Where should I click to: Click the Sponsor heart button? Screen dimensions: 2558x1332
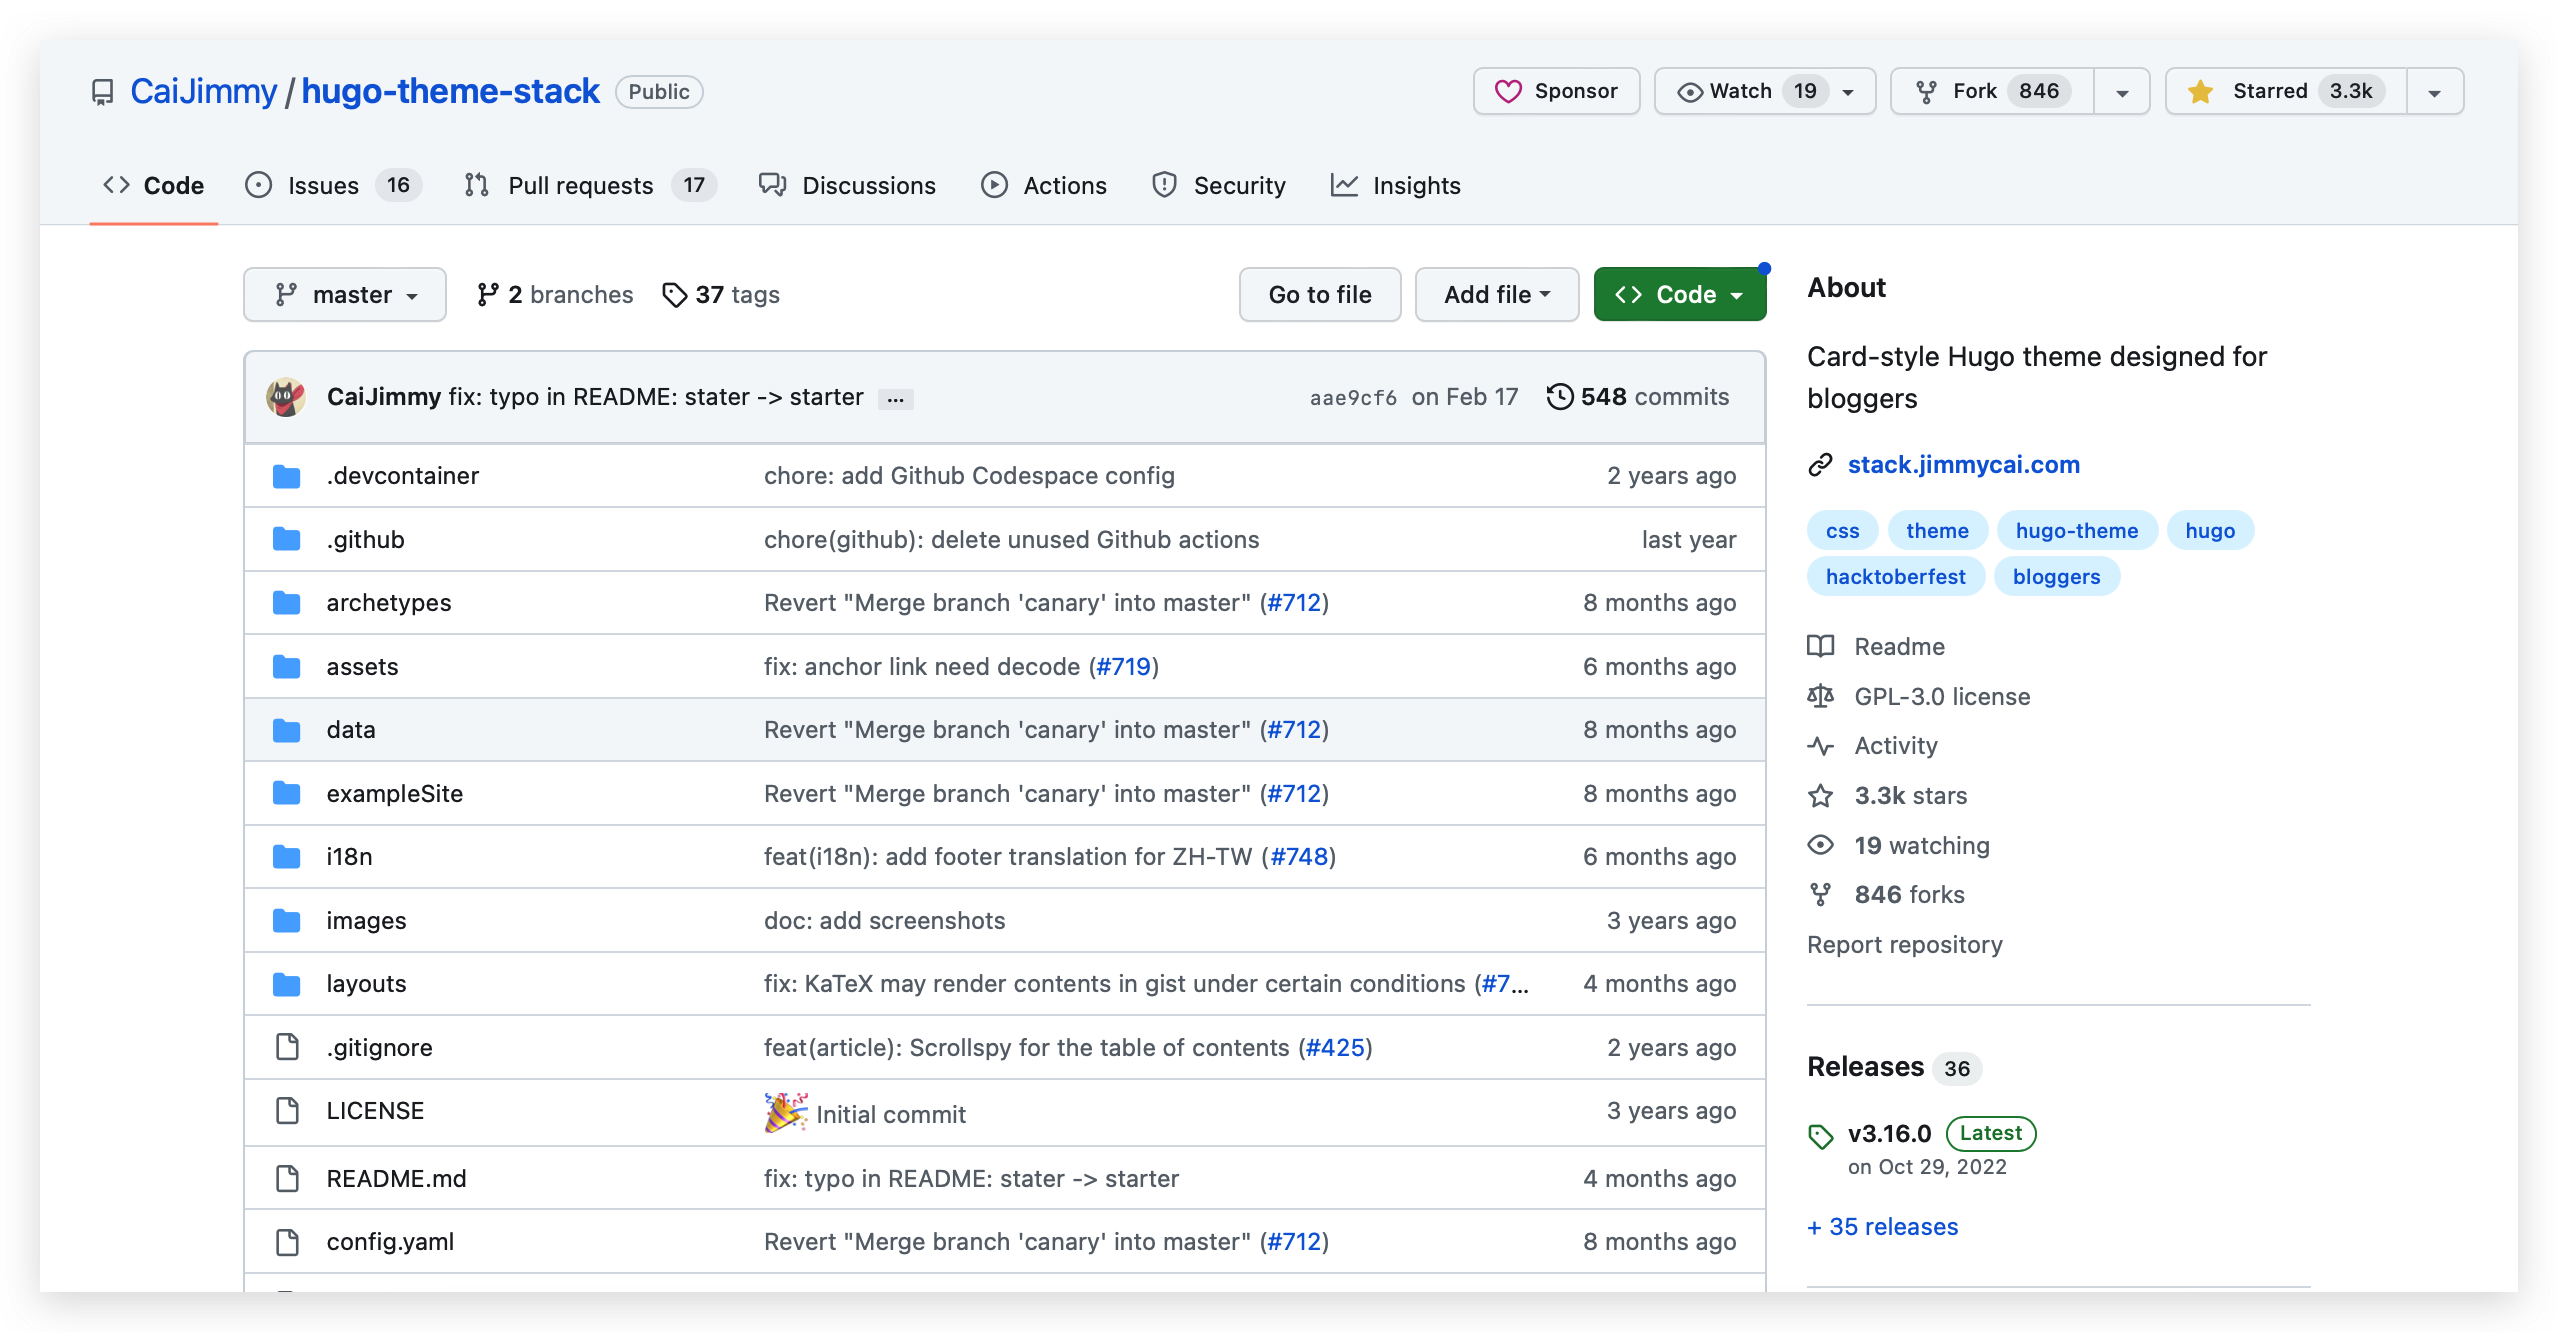pyautogui.click(x=1555, y=91)
